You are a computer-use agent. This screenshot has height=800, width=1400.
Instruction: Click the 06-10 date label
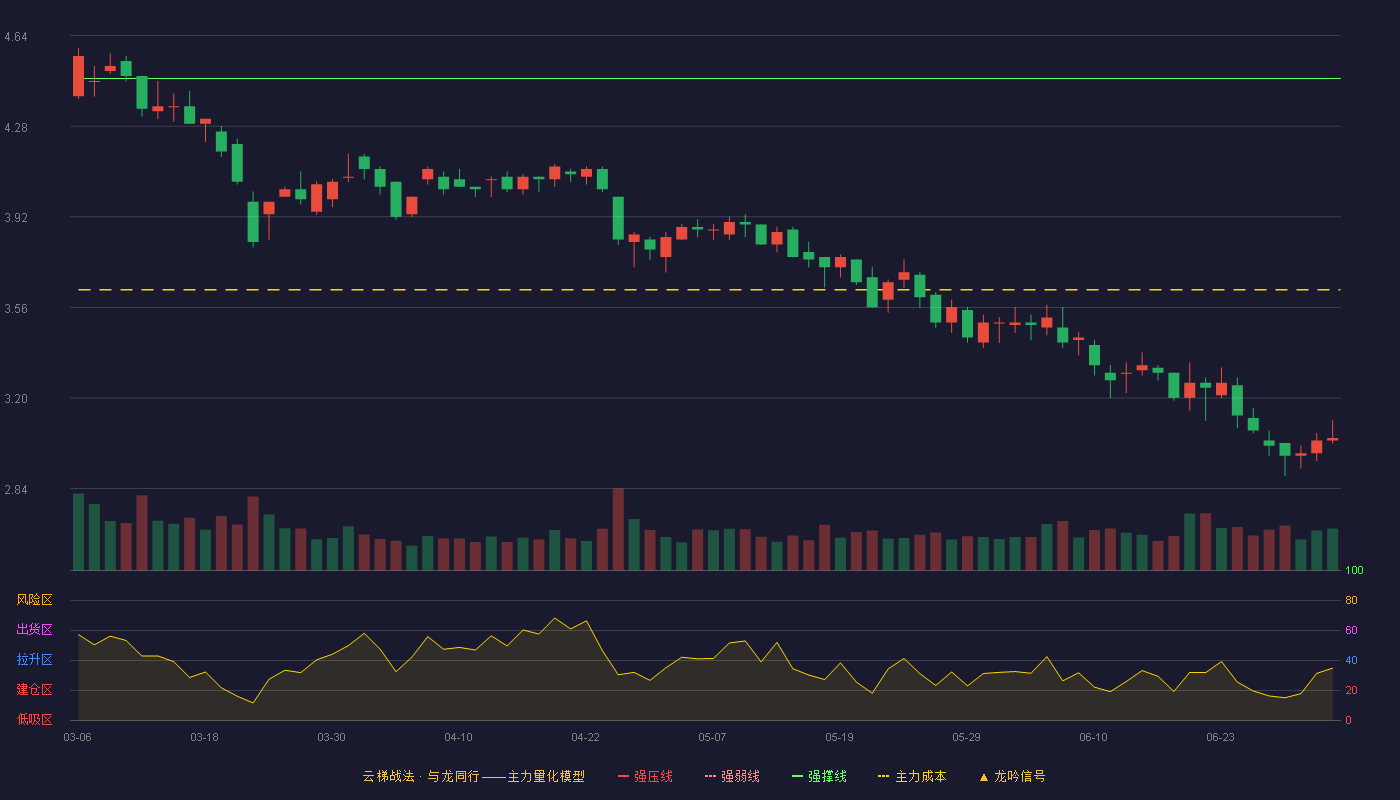click(x=1093, y=737)
